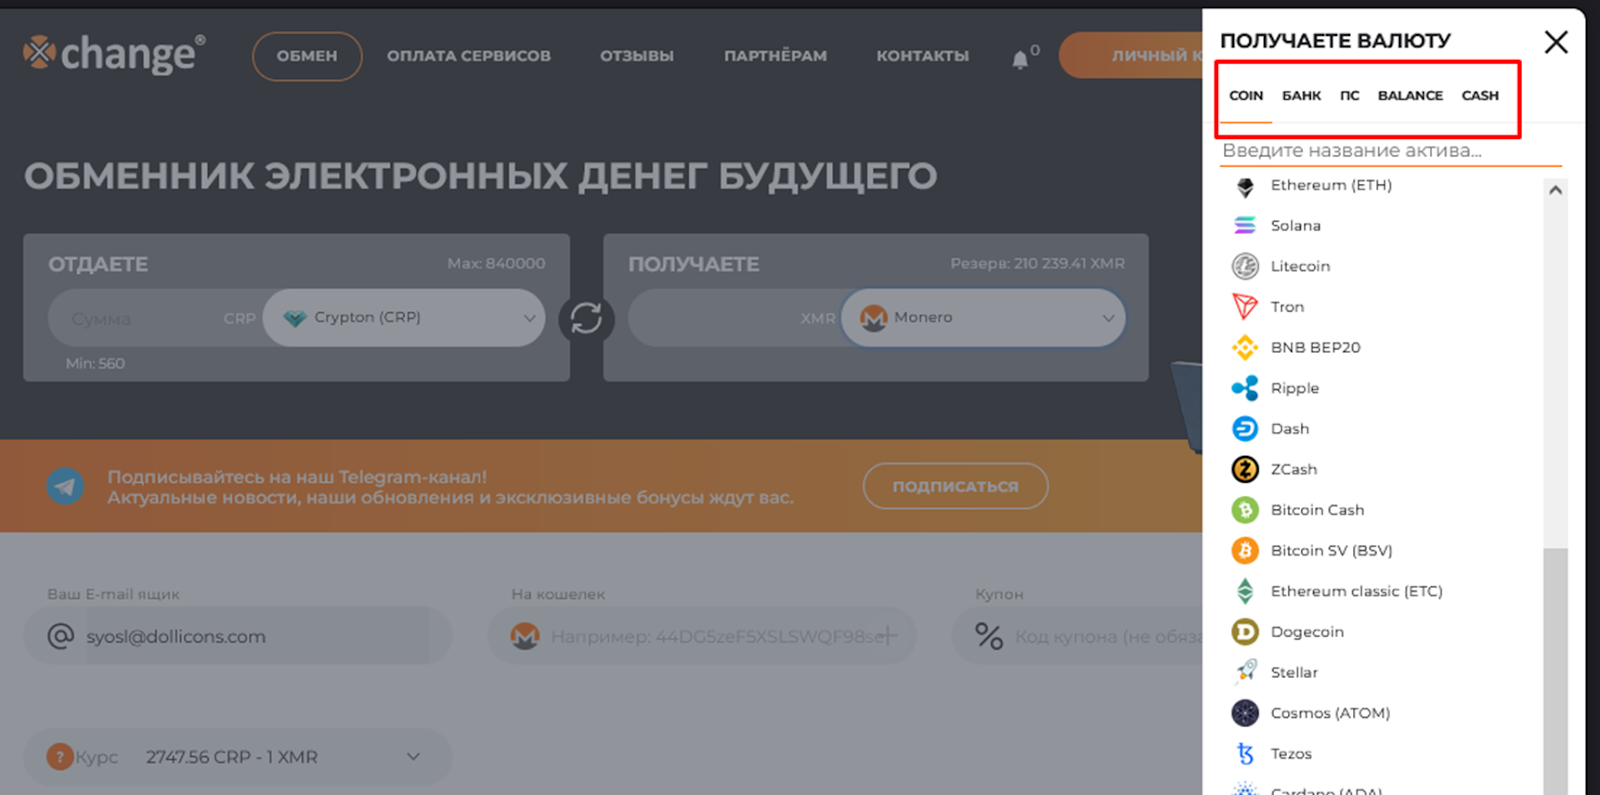Screen dimensions: 1600x795
Task: Click the Xchange logo
Action: coord(114,54)
